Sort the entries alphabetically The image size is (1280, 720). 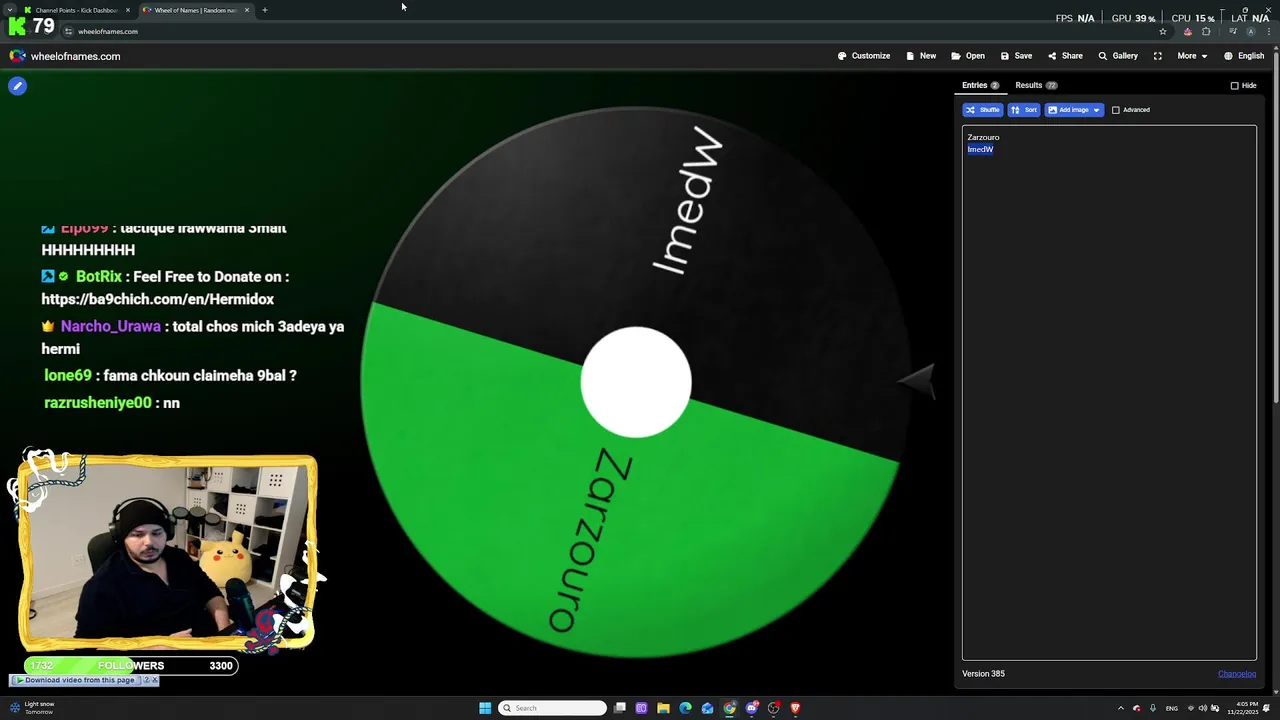pos(1024,110)
